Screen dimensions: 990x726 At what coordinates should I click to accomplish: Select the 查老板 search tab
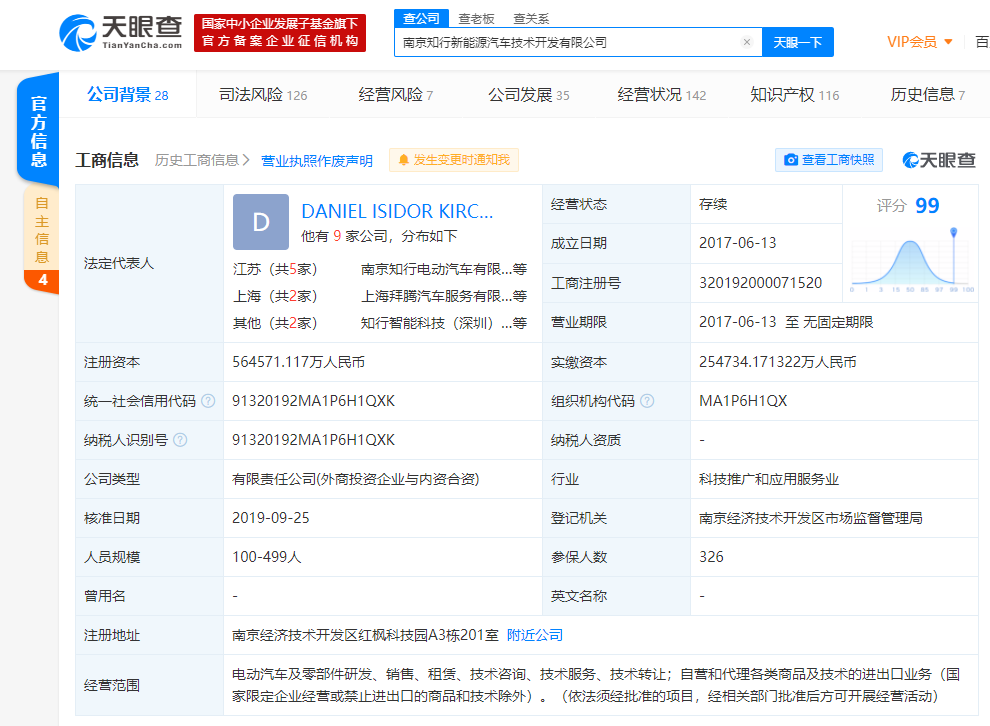476,18
